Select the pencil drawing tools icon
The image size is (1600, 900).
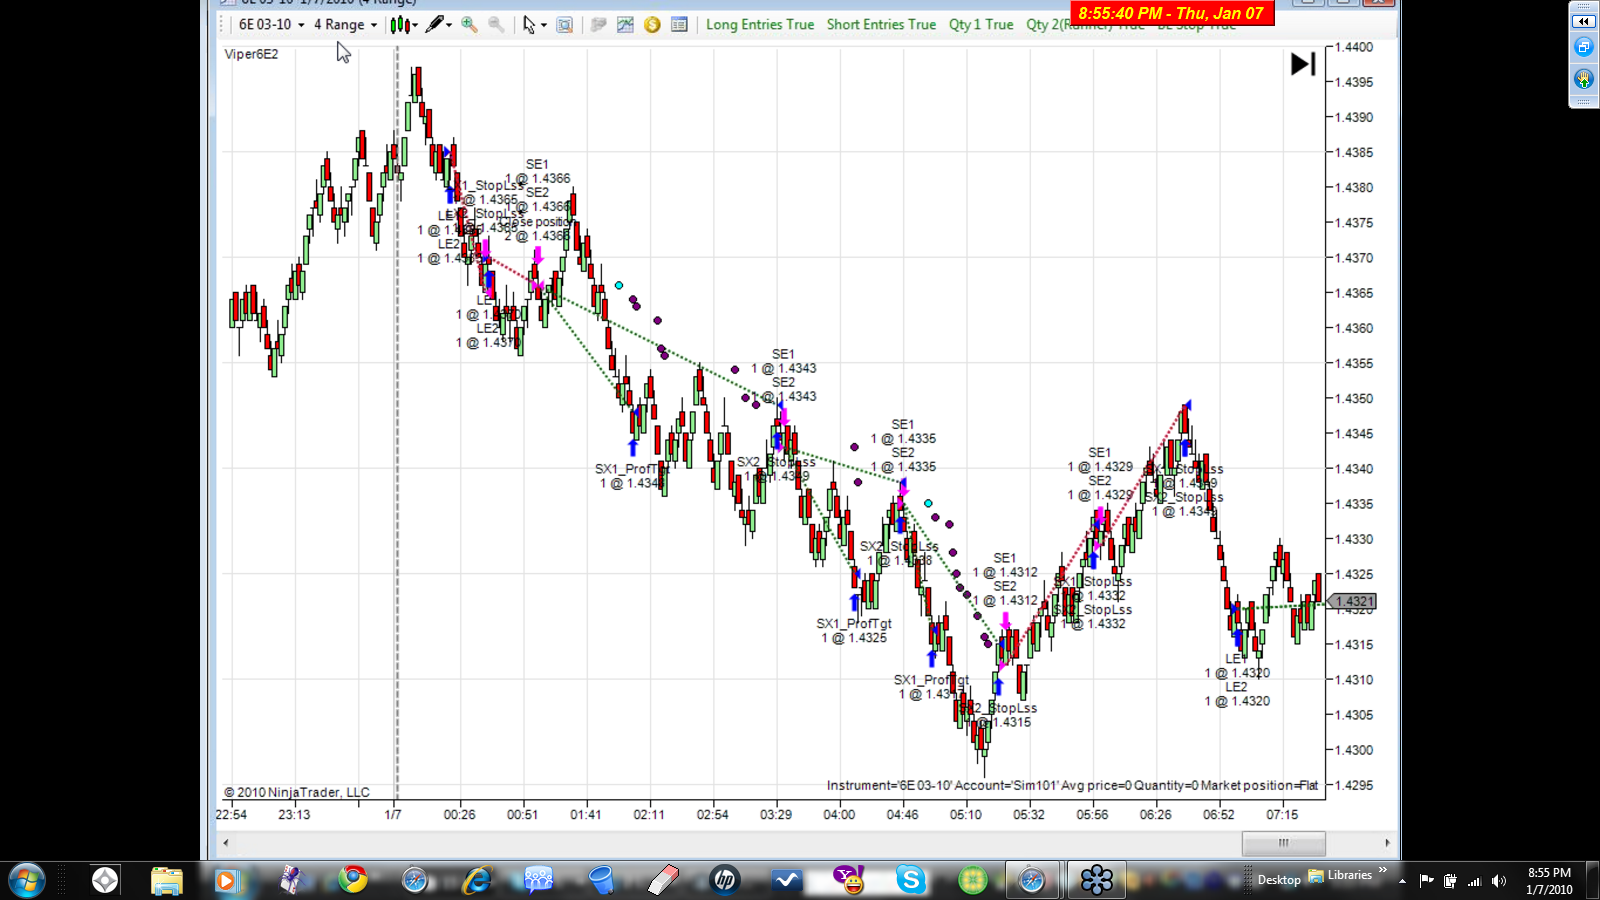coord(434,25)
